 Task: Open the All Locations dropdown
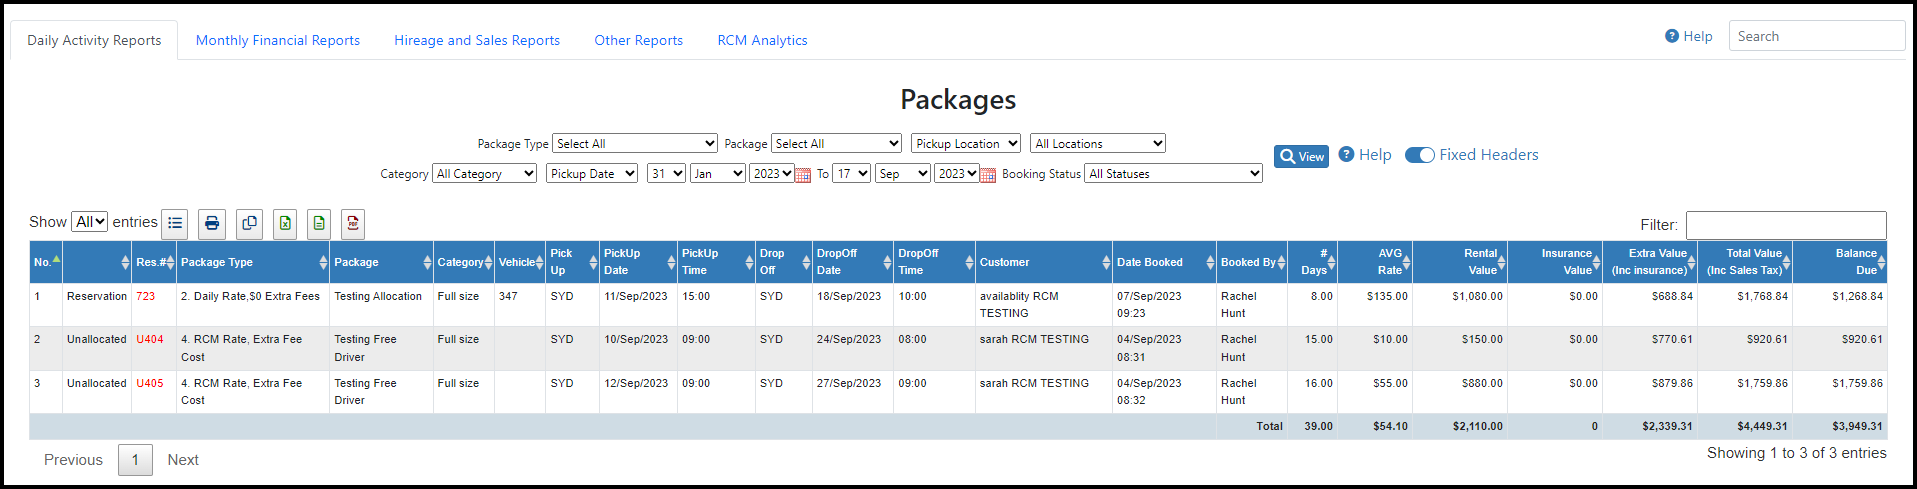coord(1098,144)
